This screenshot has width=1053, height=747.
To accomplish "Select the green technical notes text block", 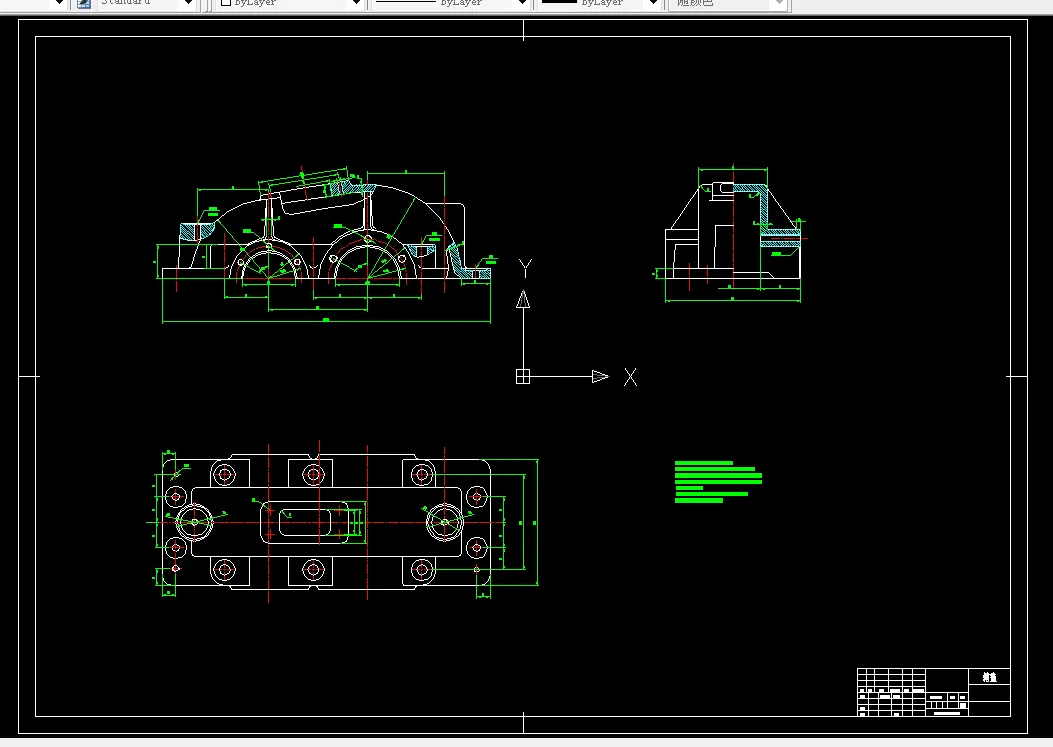I will [718, 482].
